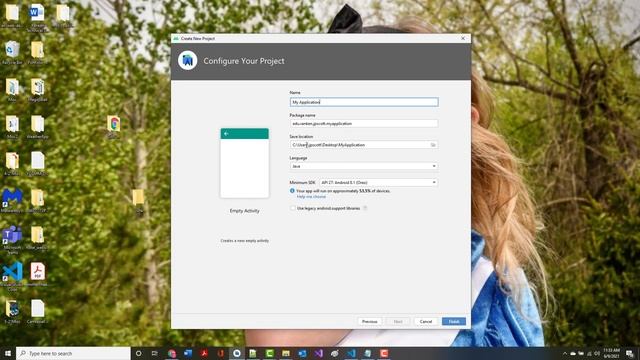
Task: Click the greyed-out Next button
Action: click(x=398, y=322)
